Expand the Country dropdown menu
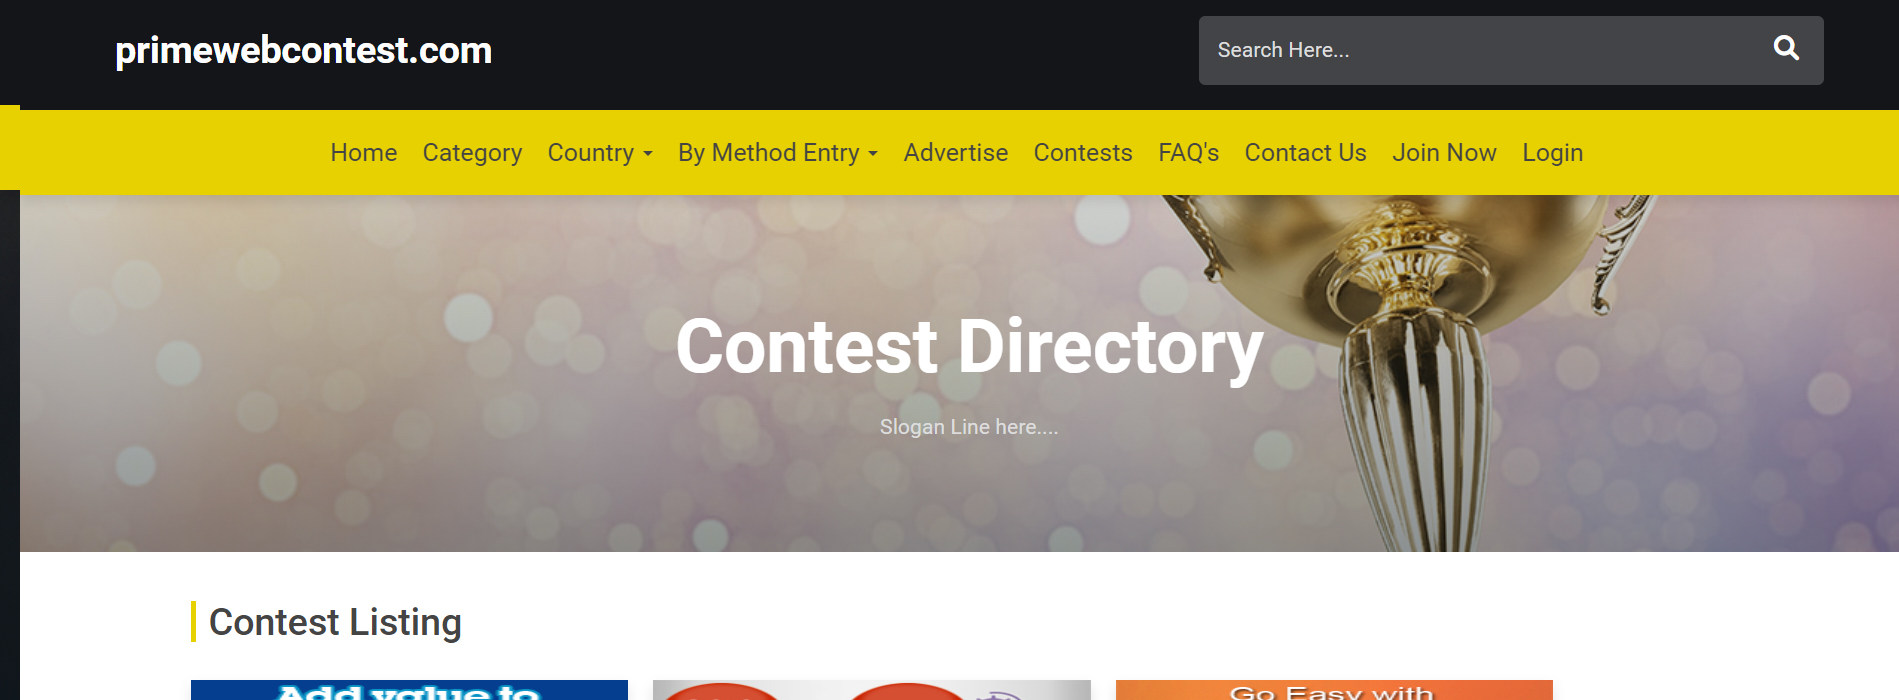Screen dimensions: 1899x700 coord(600,153)
